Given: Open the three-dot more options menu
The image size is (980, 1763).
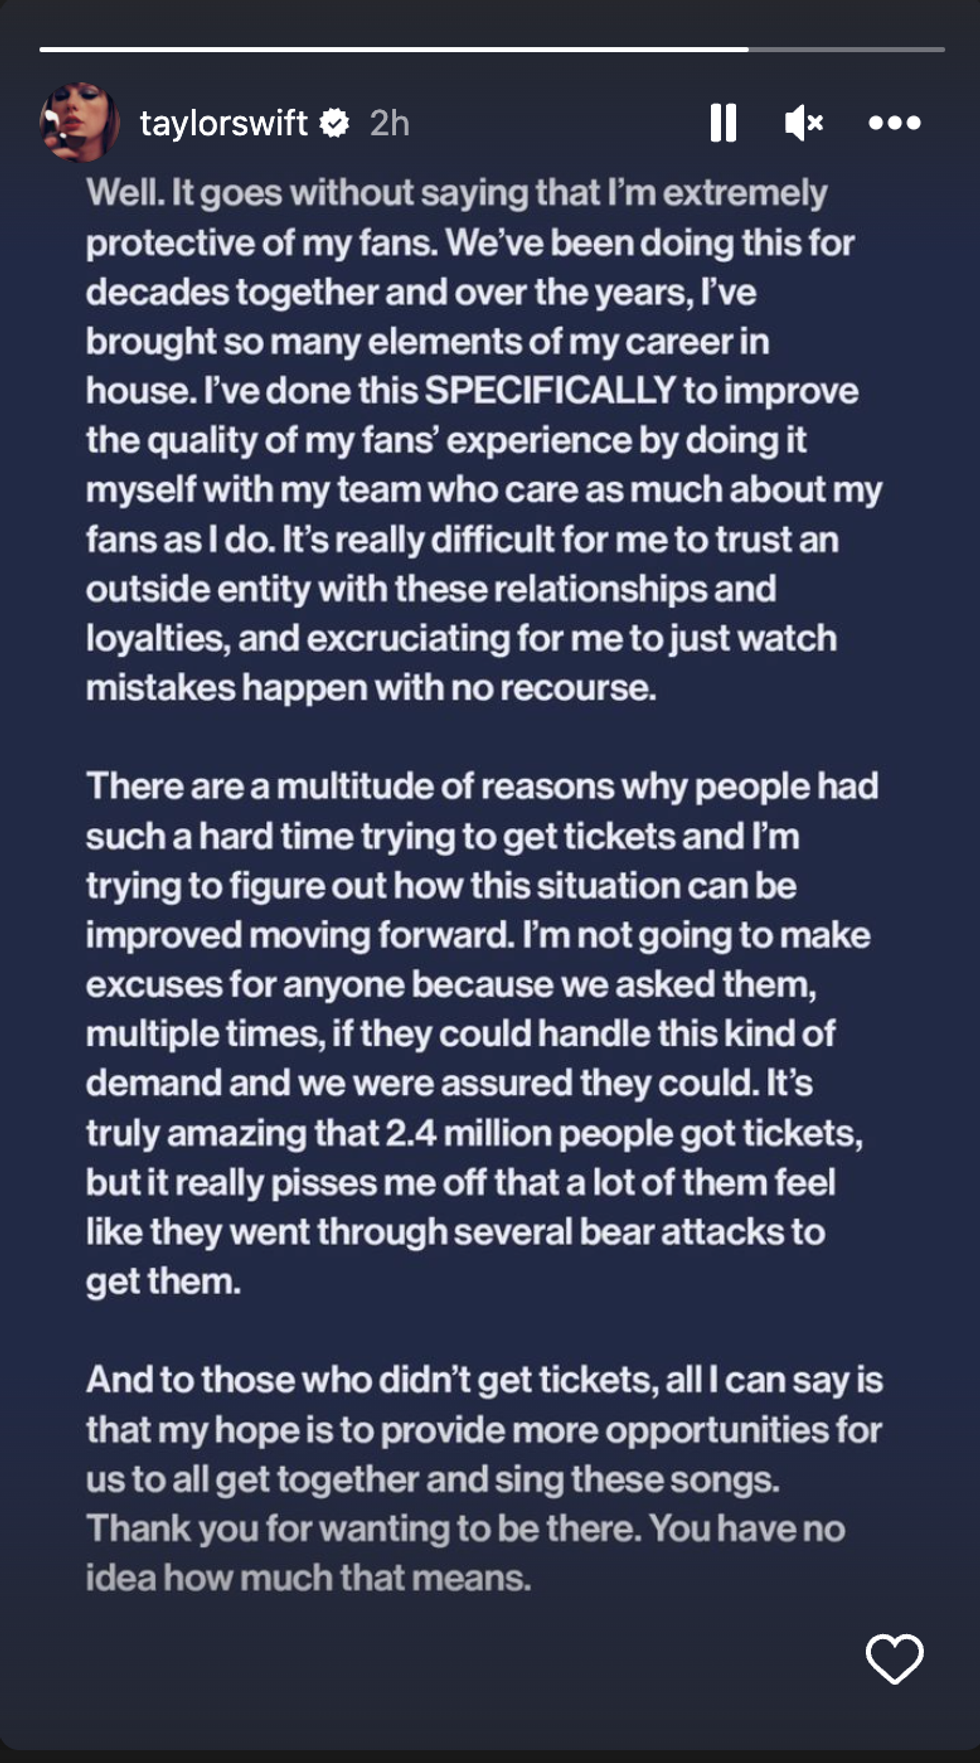Looking at the screenshot, I should (x=894, y=123).
